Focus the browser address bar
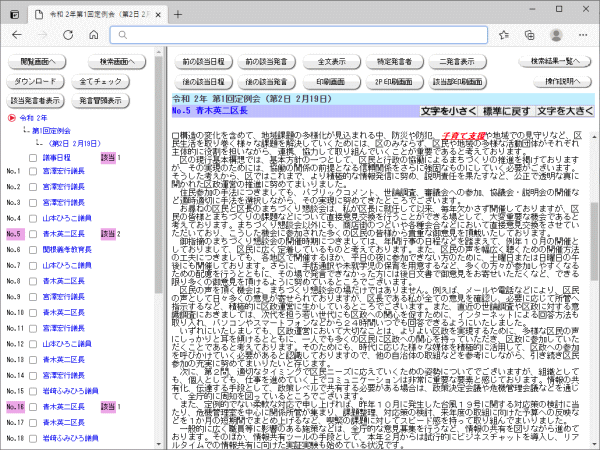Screen dimensions: 600x450 point(299,35)
